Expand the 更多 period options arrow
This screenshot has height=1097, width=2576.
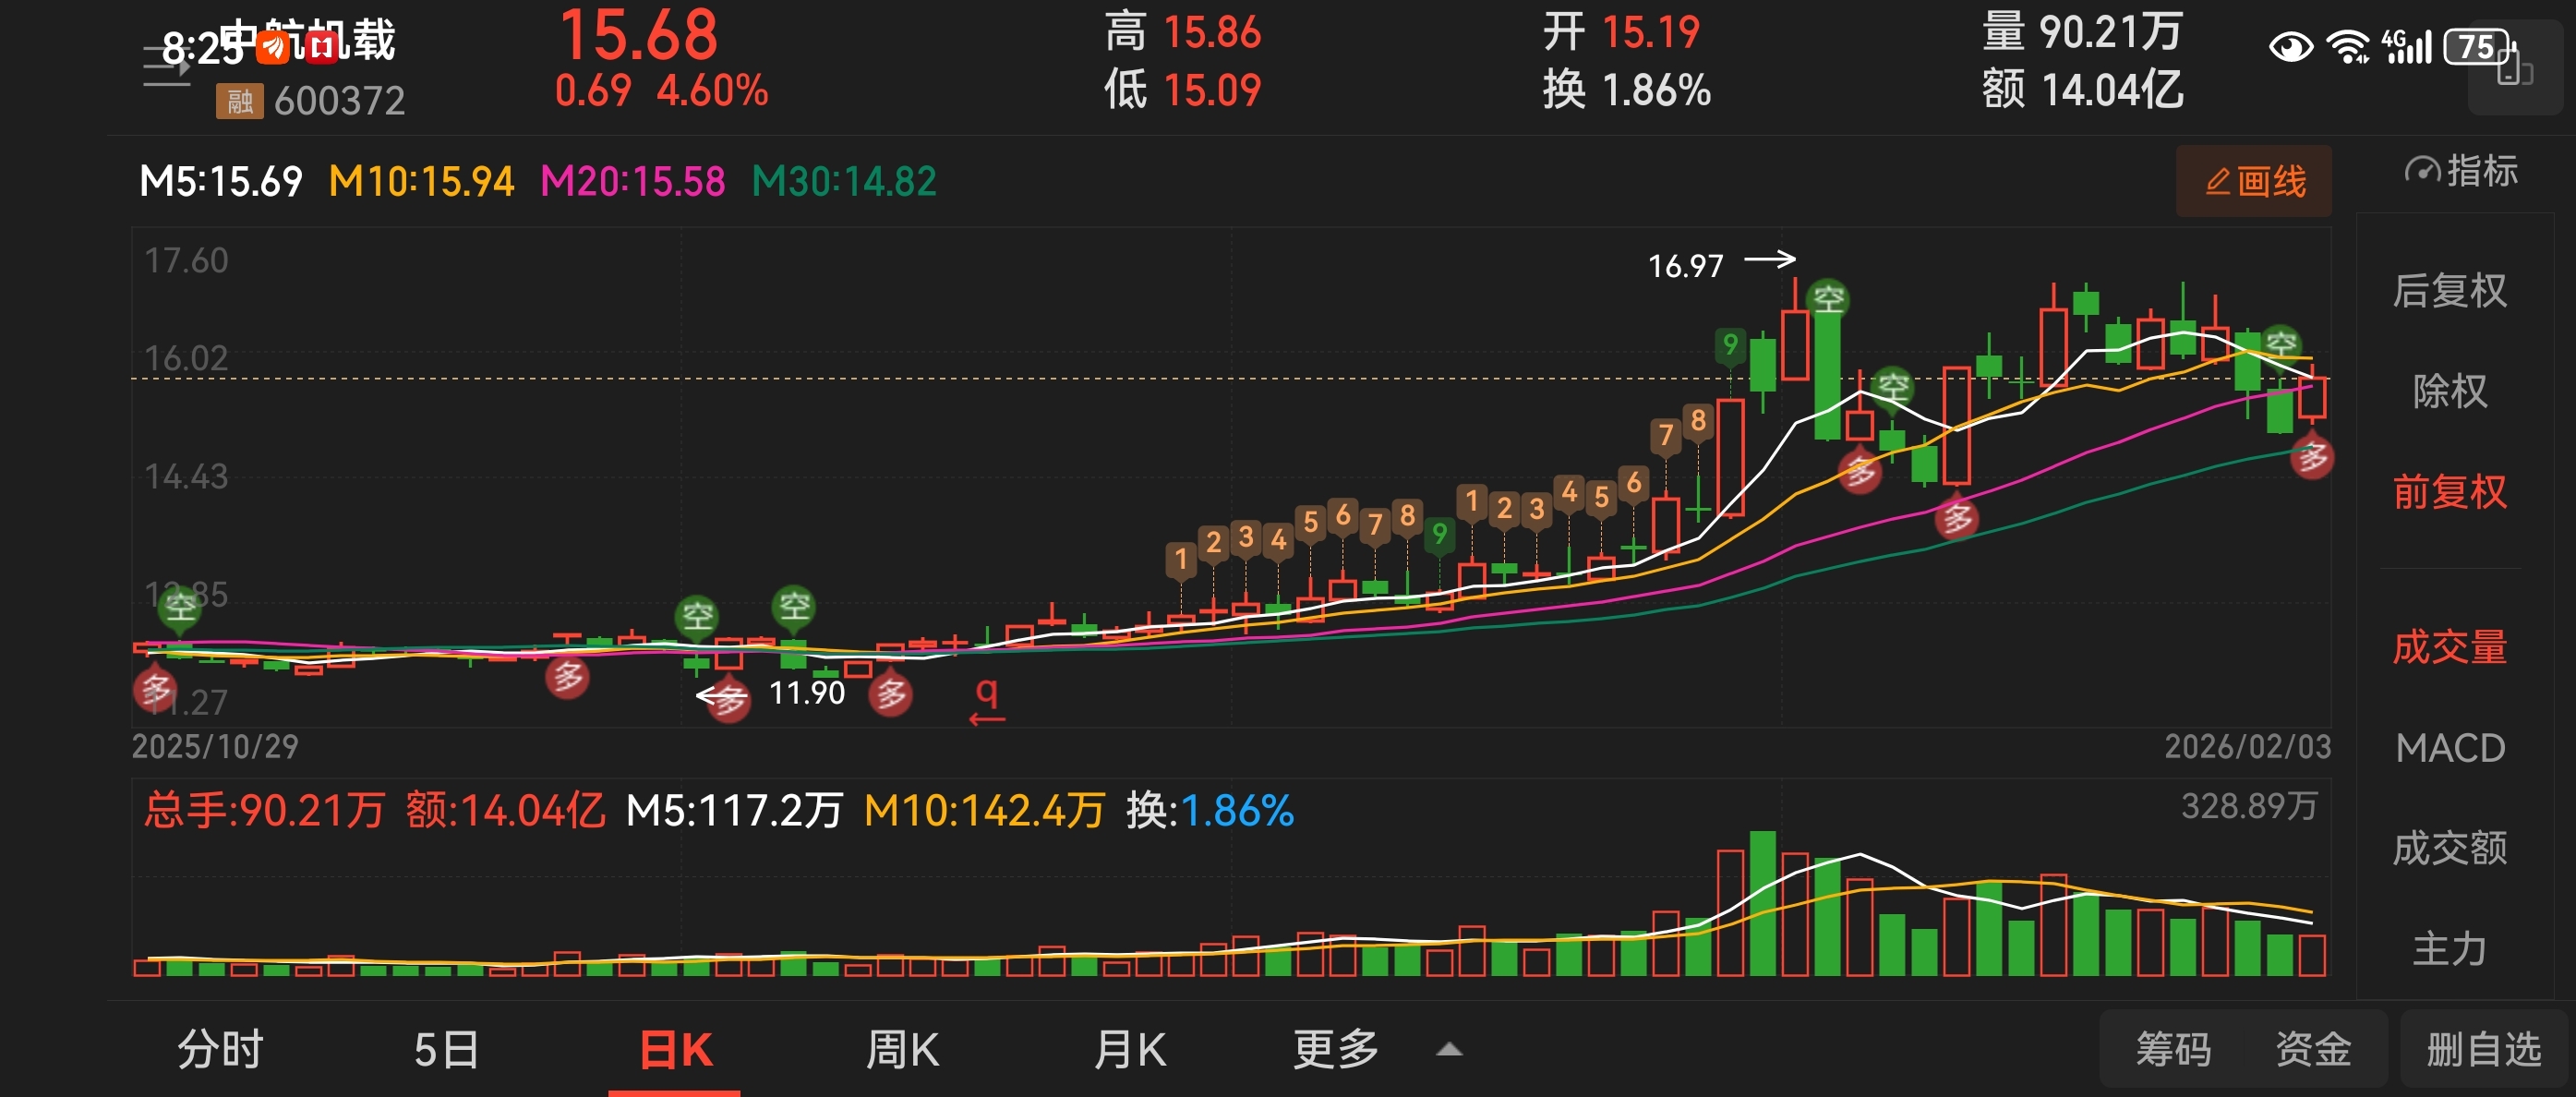(x=1449, y=1050)
